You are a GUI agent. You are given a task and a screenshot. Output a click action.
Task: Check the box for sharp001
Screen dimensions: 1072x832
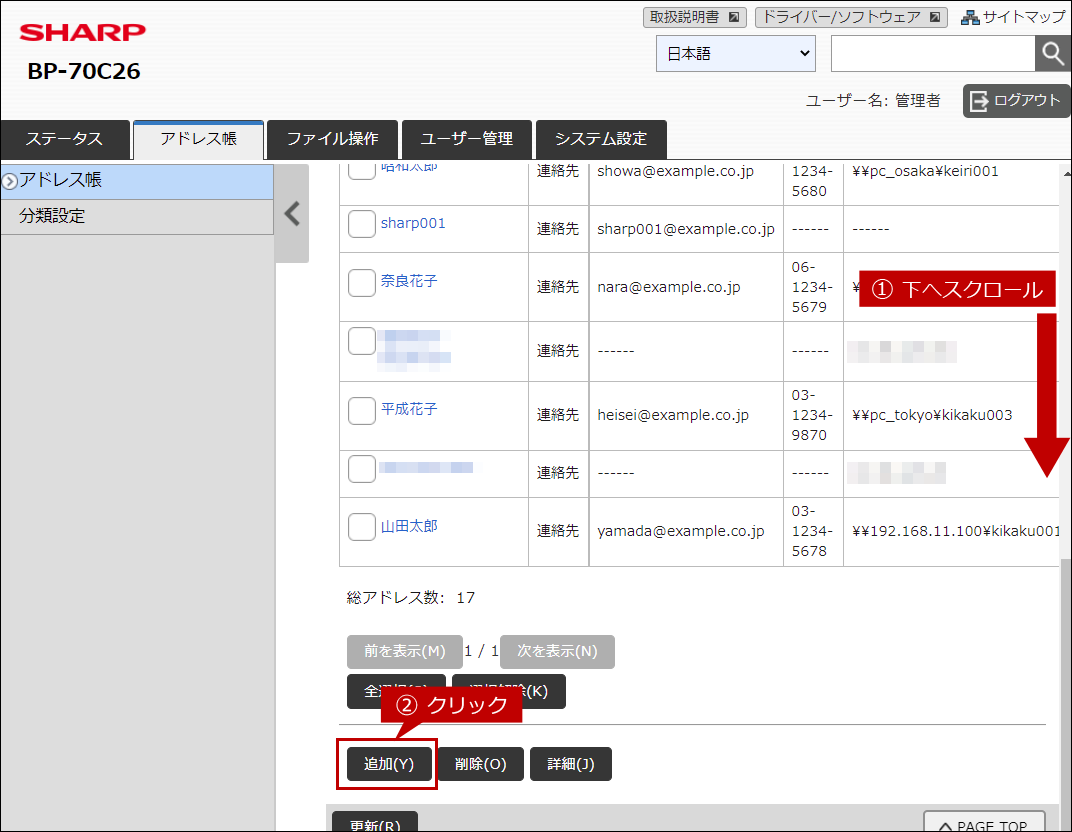pyautogui.click(x=362, y=224)
